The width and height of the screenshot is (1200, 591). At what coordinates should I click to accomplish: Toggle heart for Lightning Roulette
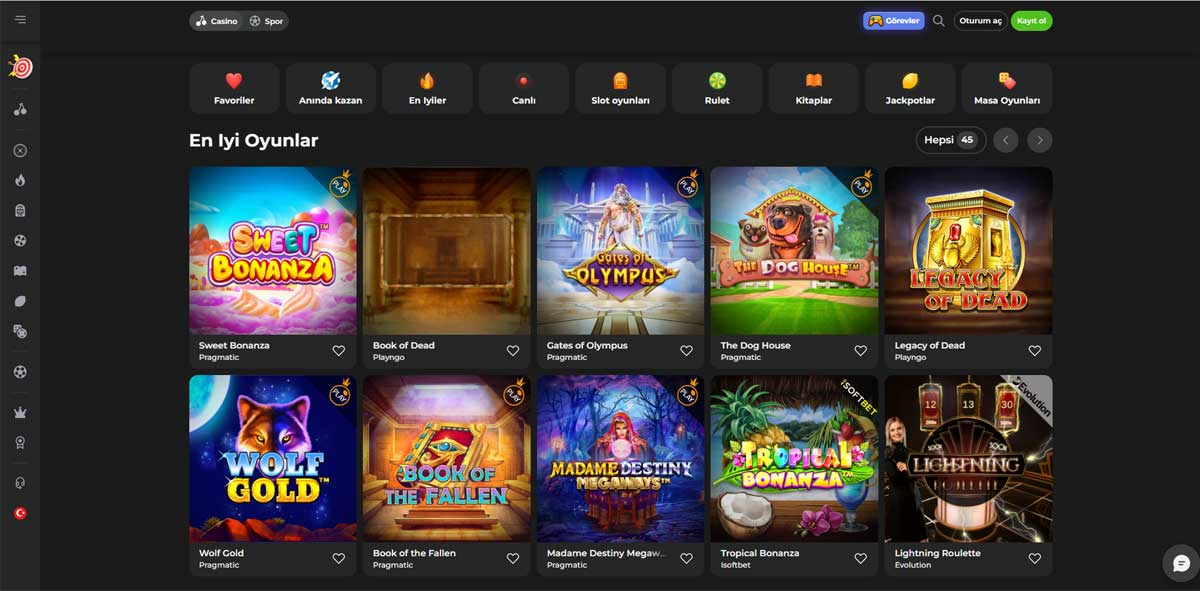click(x=1034, y=559)
